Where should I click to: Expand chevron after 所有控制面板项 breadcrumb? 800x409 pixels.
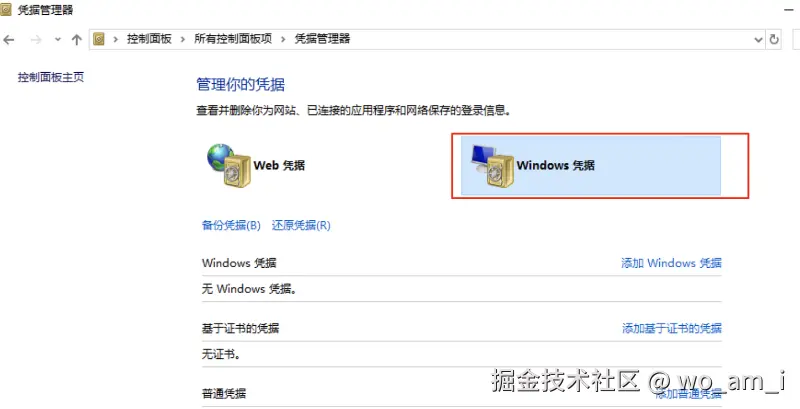pos(283,39)
